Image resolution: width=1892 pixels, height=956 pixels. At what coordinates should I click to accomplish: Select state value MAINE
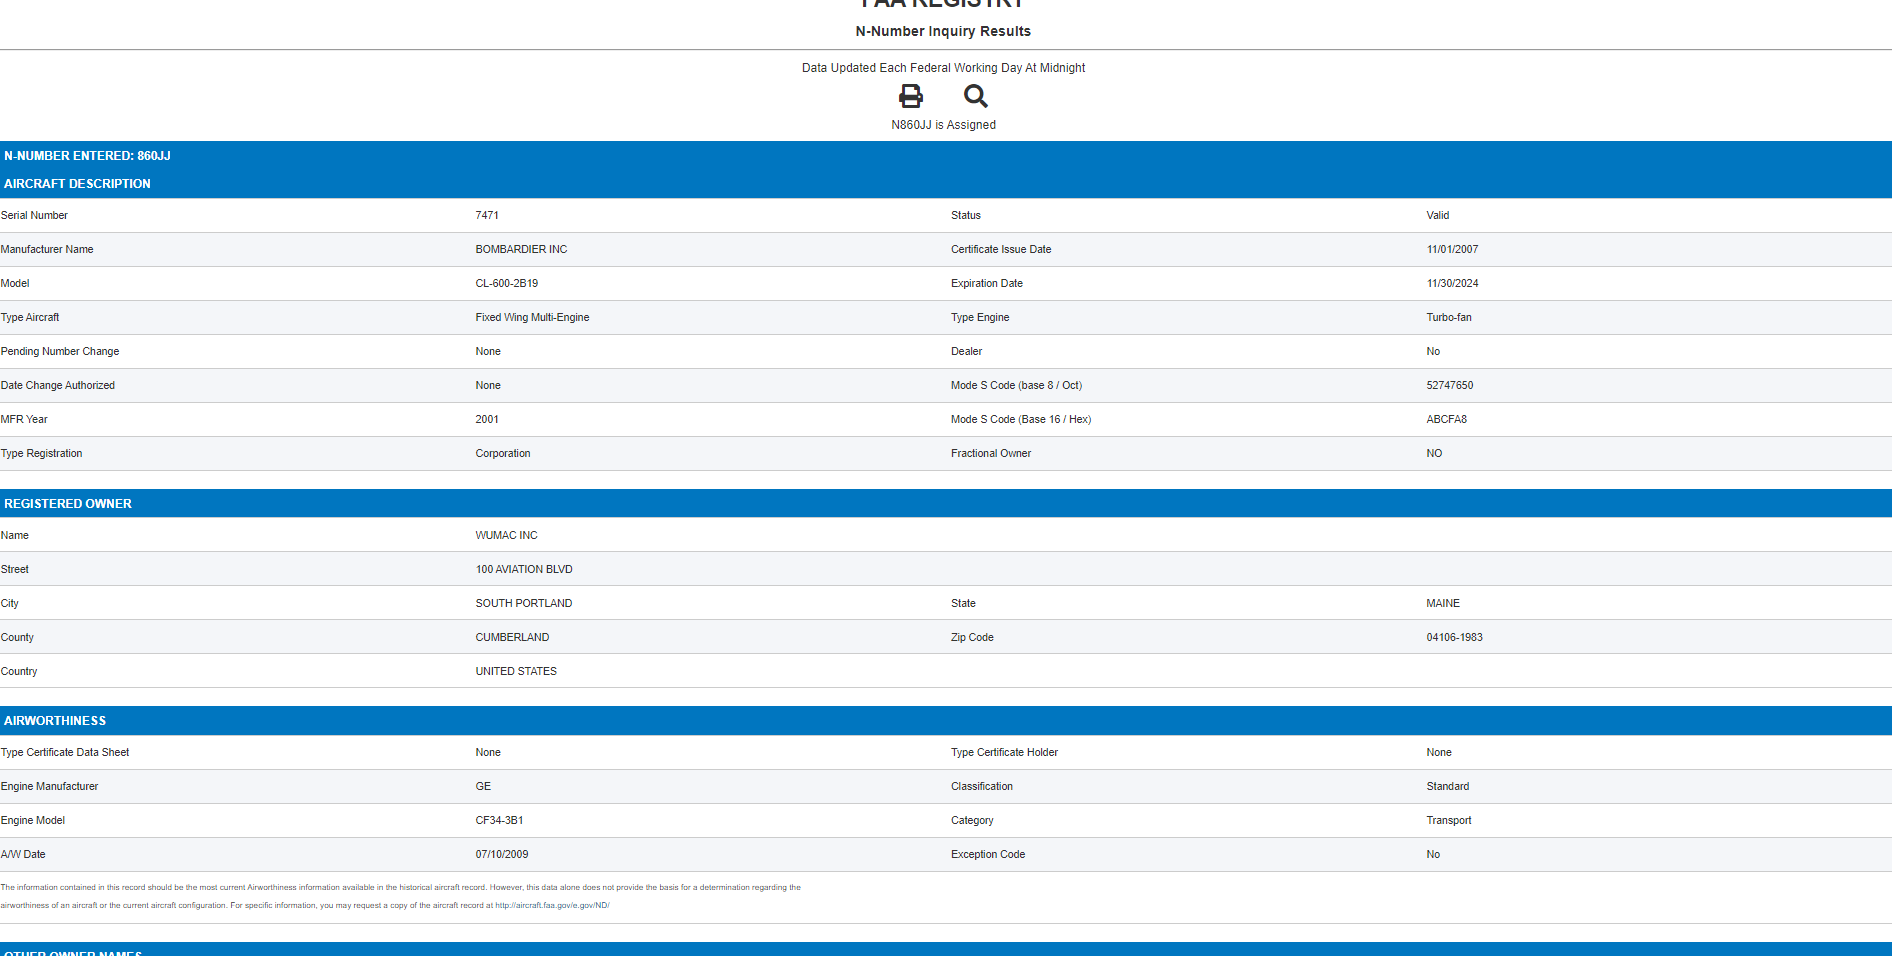(1443, 603)
